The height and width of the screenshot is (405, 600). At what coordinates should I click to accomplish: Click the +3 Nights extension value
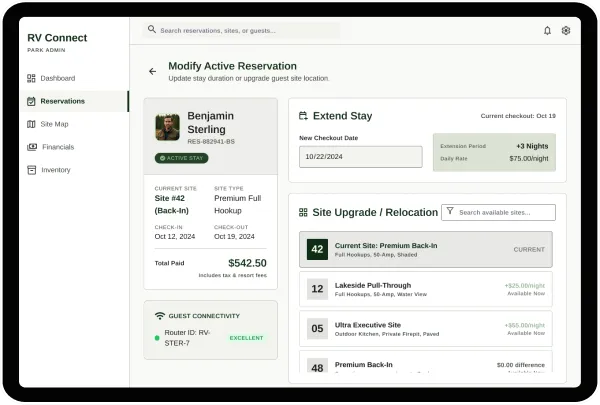pyautogui.click(x=532, y=146)
